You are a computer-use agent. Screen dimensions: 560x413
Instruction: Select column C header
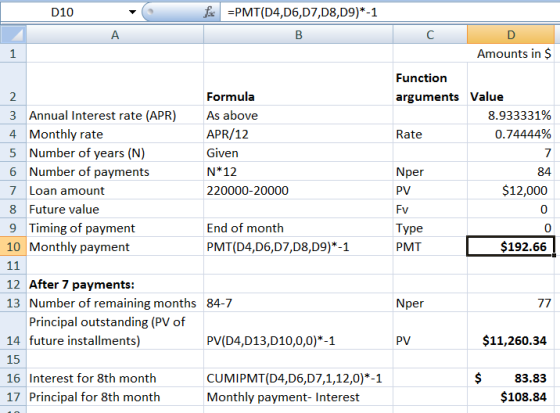pos(430,35)
